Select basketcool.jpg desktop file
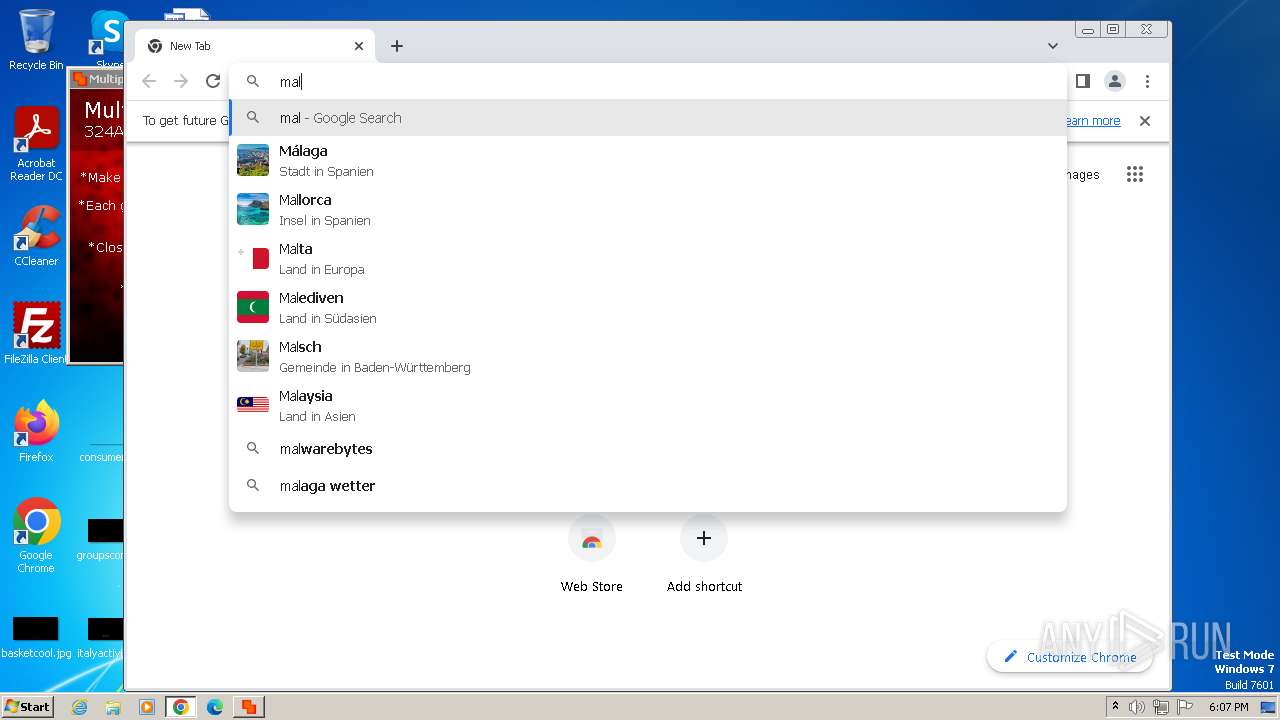The height and width of the screenshot is (720, 1280). (x=36, y=637)
